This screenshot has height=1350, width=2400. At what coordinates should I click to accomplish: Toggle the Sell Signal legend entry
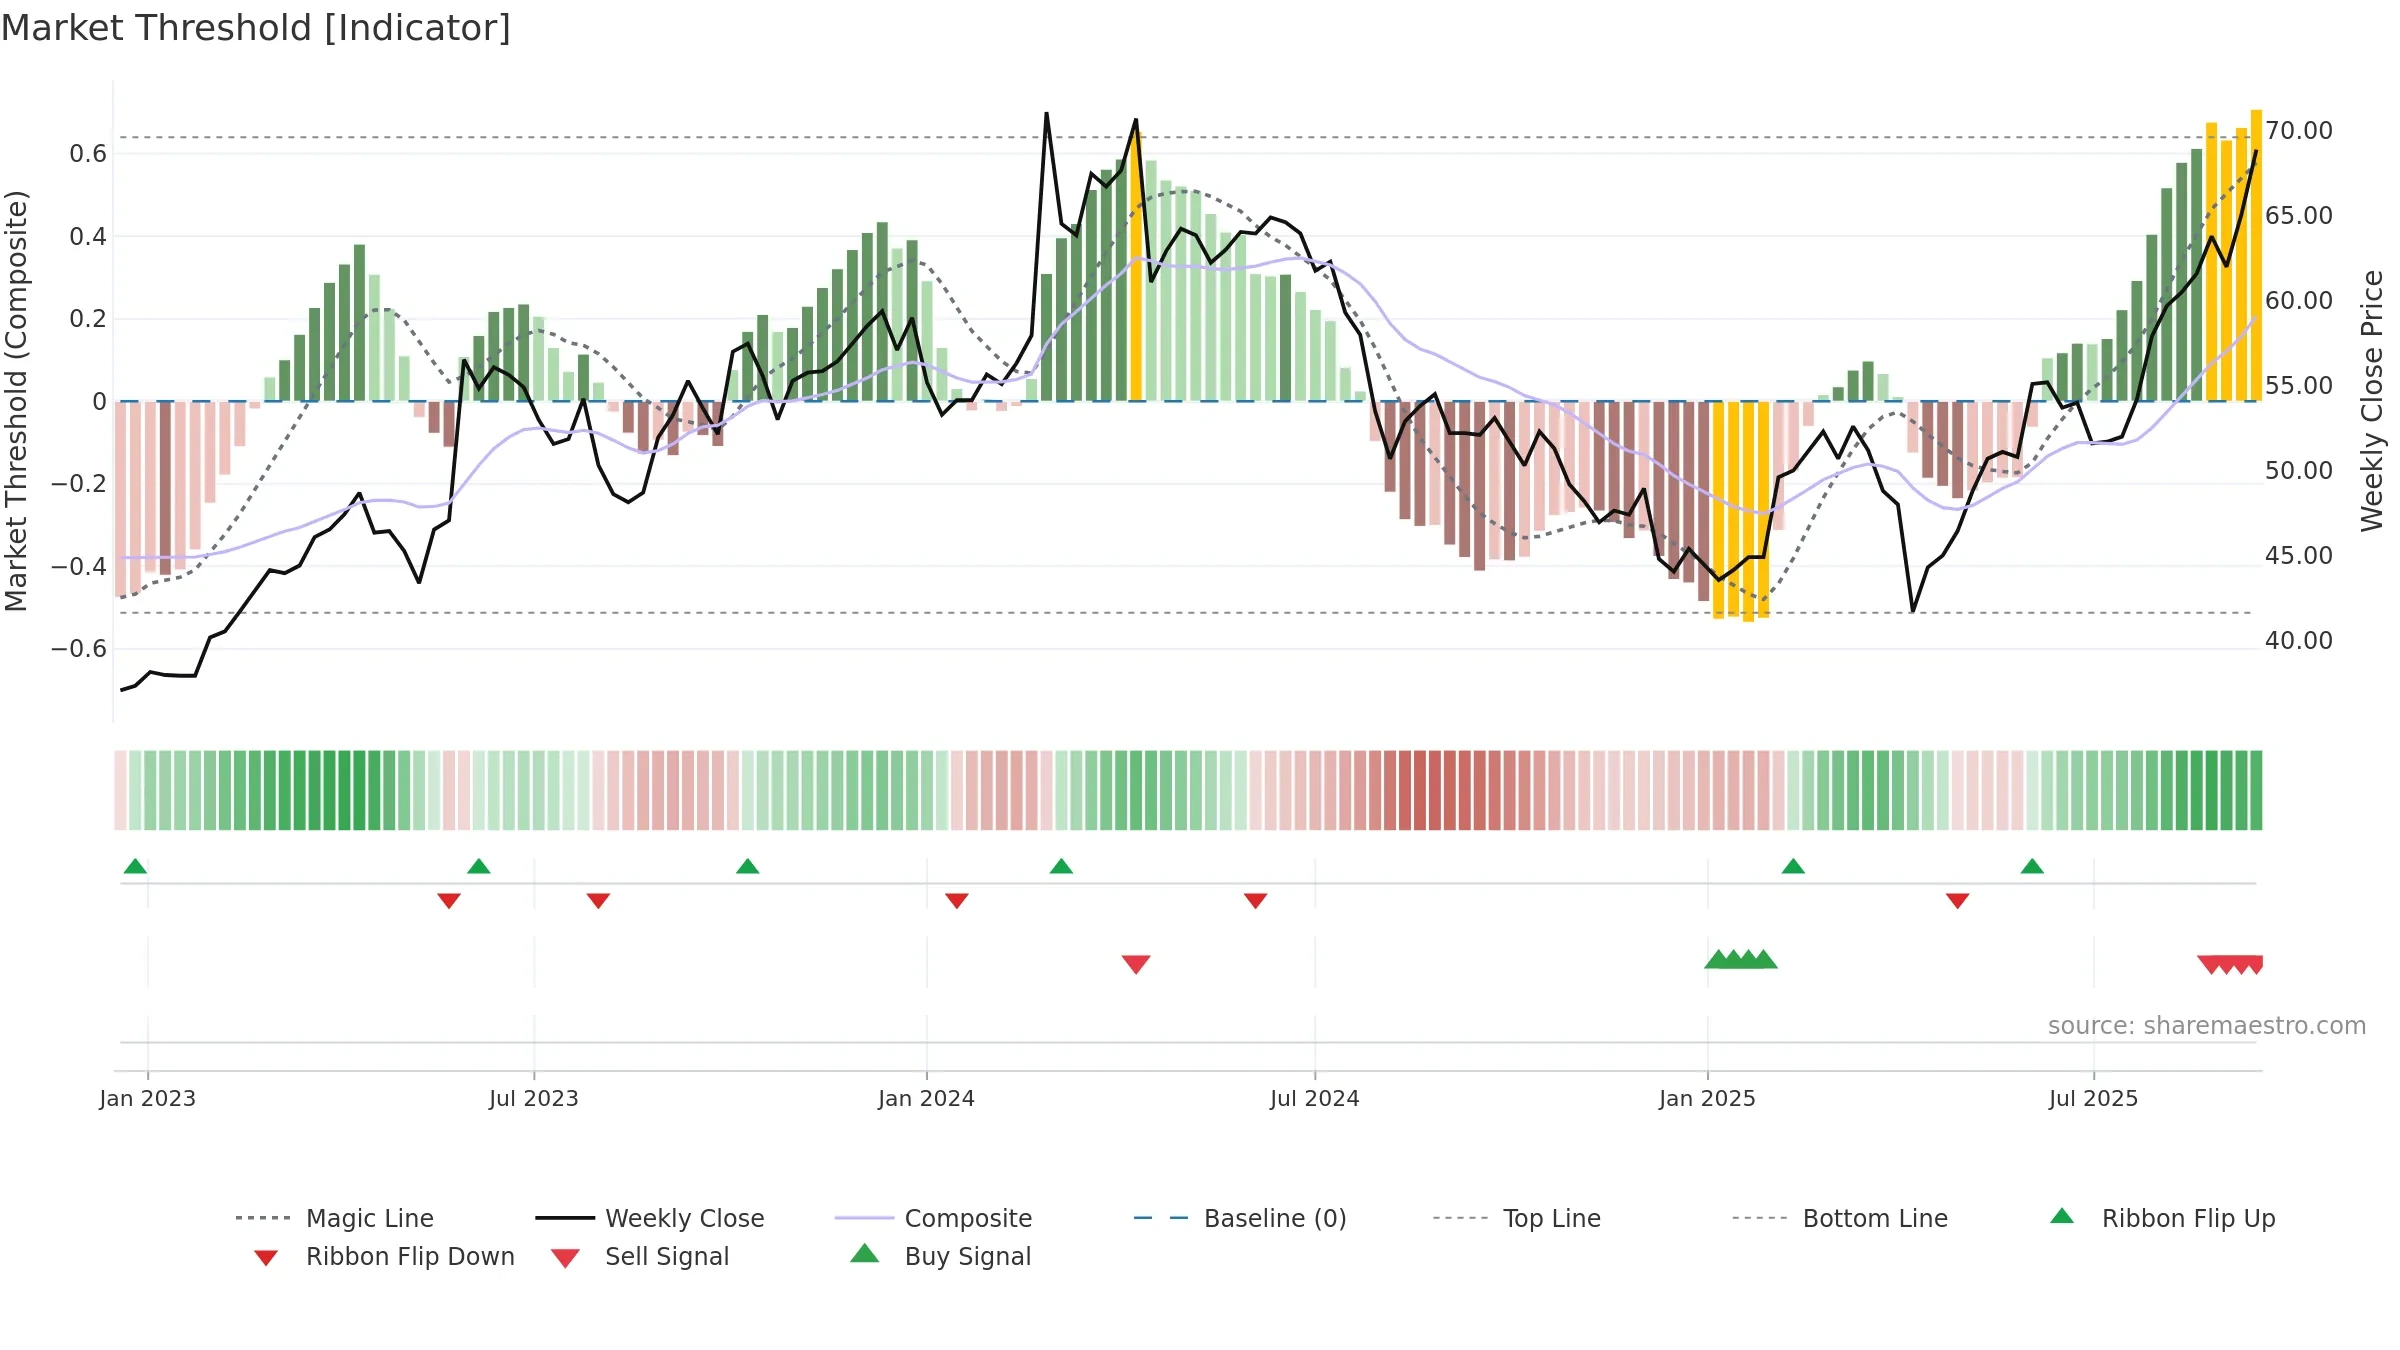(x=640, y=1256)
